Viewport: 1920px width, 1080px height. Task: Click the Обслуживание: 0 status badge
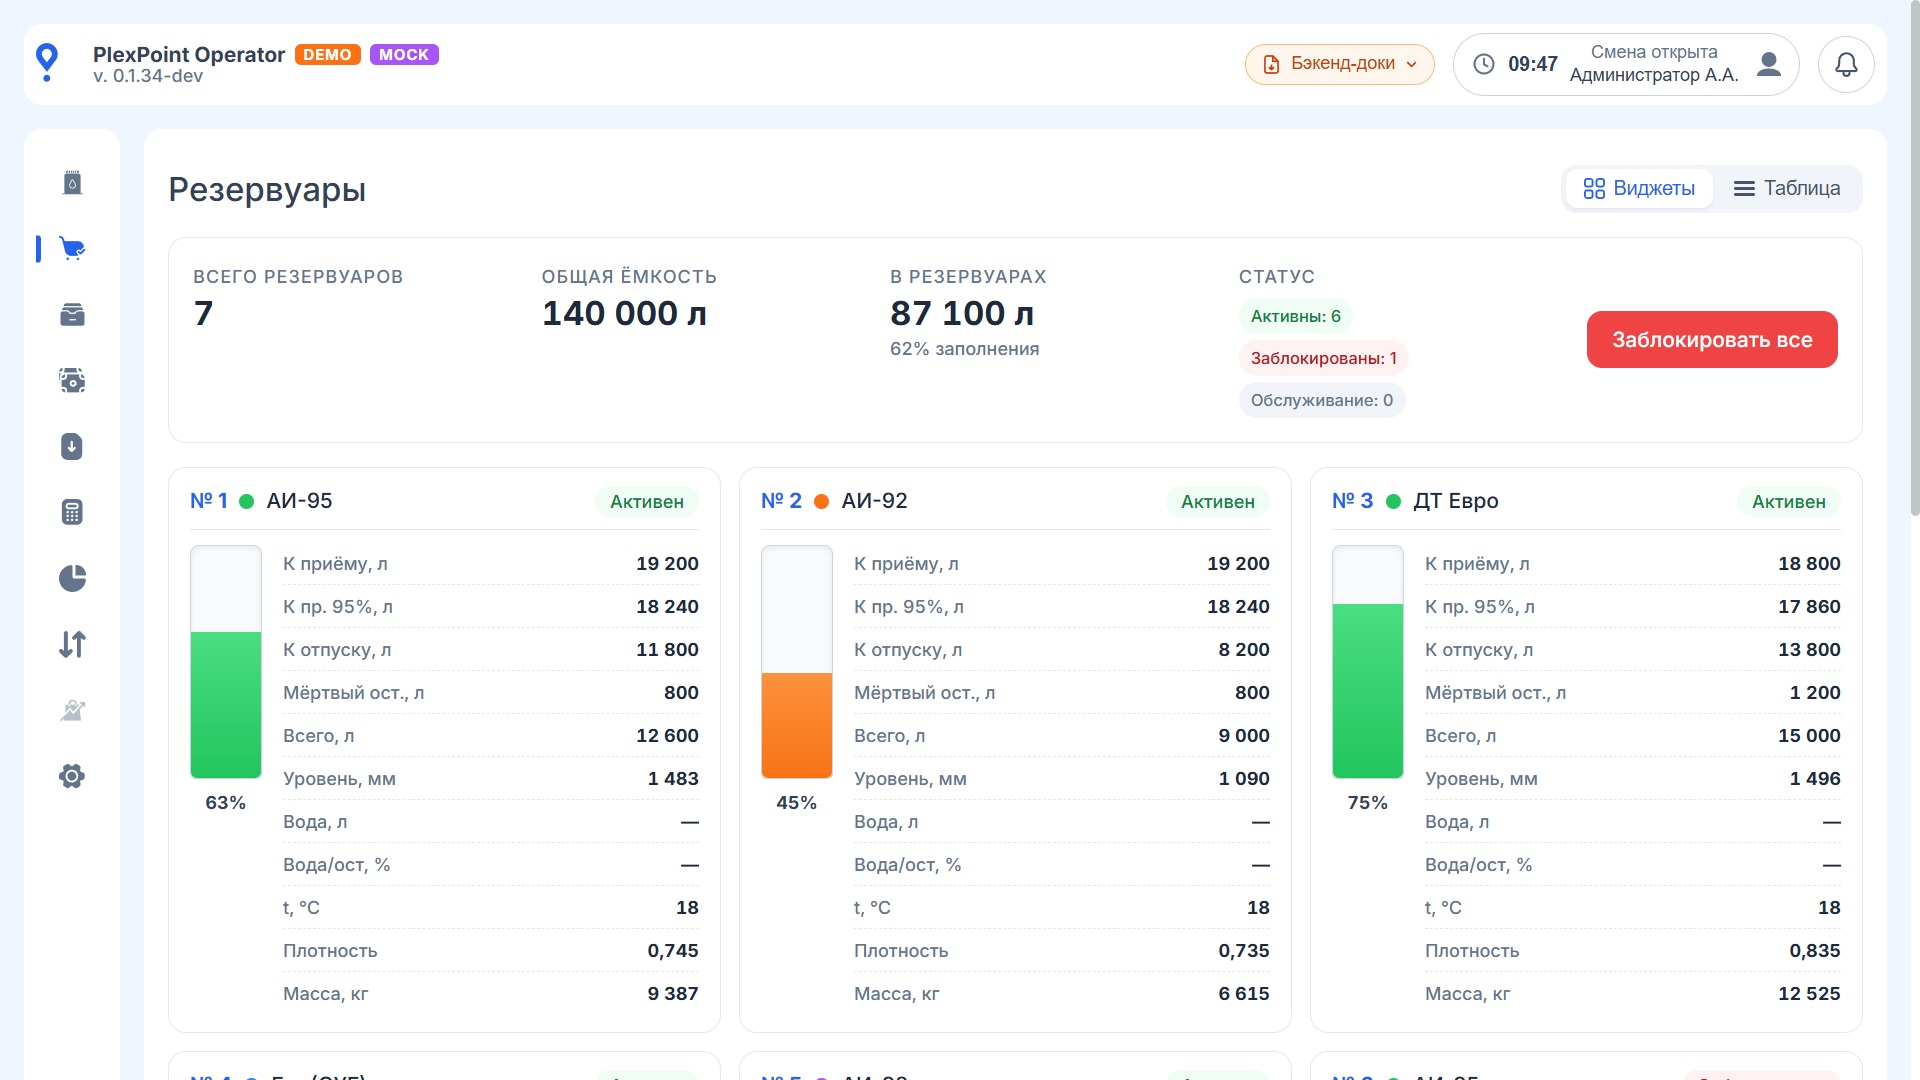[x=1322, y=400]
